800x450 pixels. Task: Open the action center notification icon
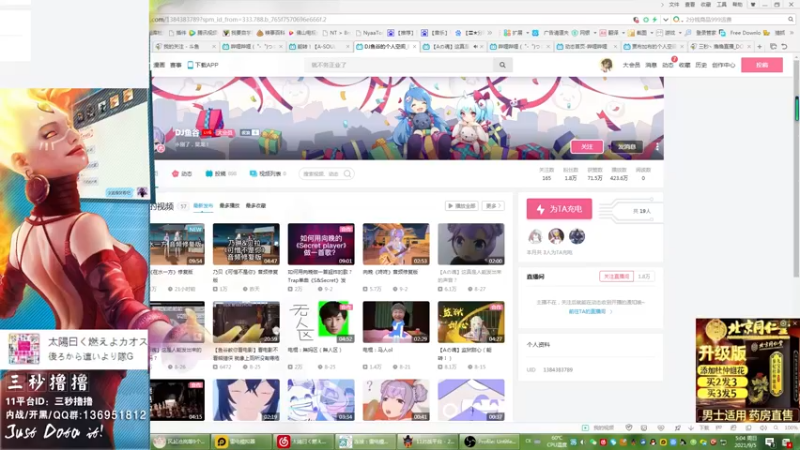pos(769,442)
